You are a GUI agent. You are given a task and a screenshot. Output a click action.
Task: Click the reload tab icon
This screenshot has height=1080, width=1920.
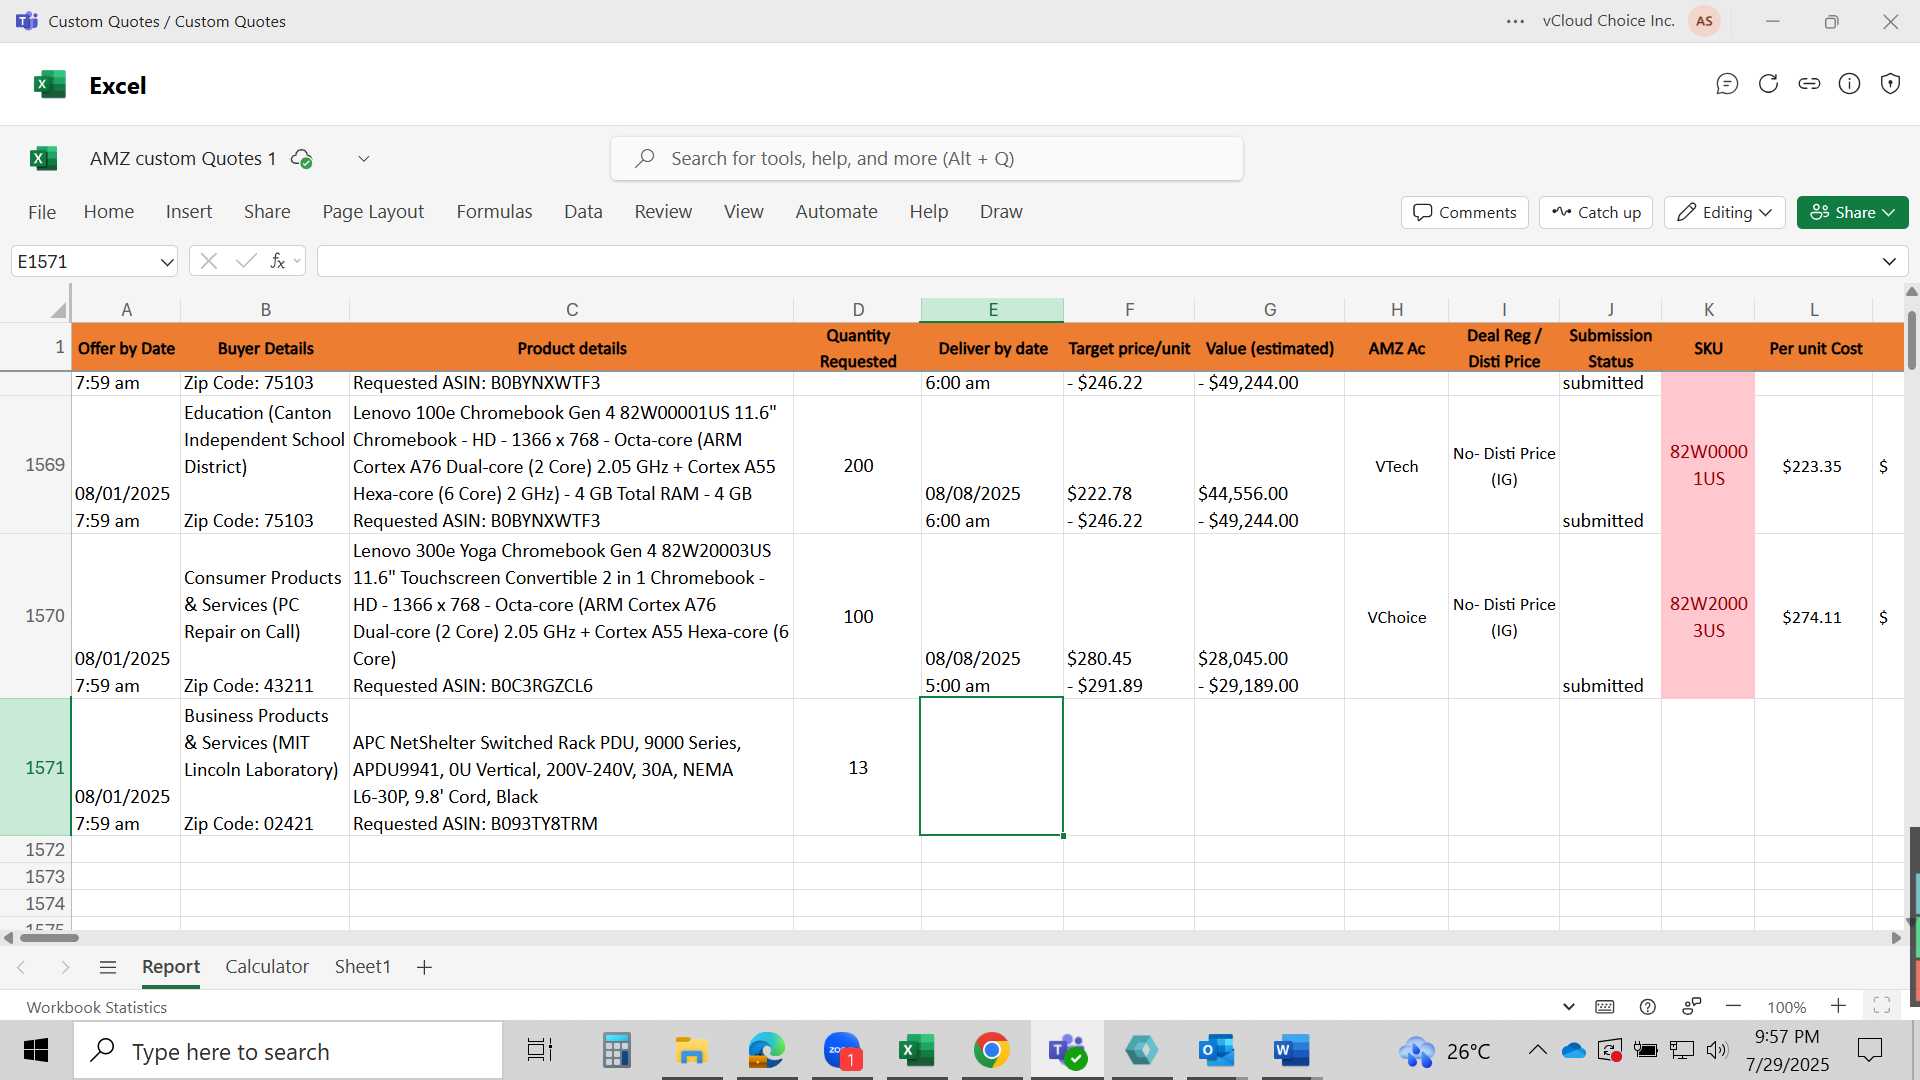point(1768,84)
